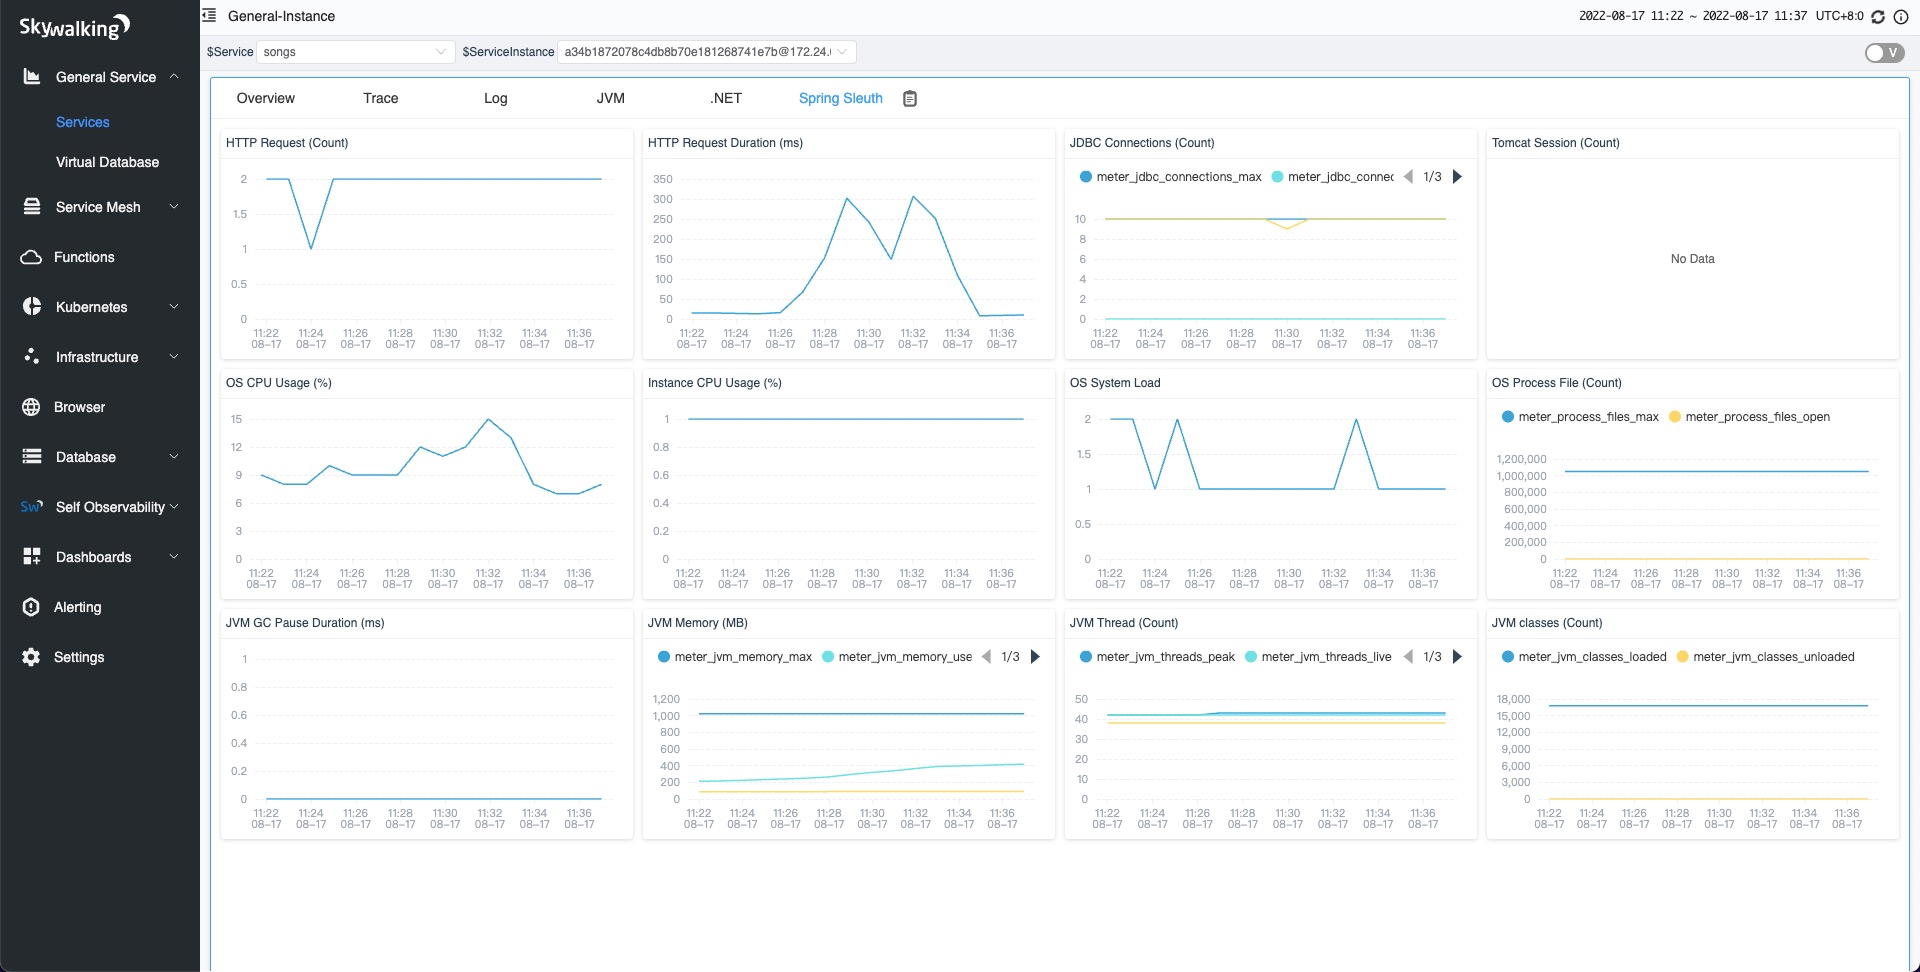This screenshot has width=1920, height=972.
Task: Toggle the V edit mode switch
Action: click(1885, 53)
